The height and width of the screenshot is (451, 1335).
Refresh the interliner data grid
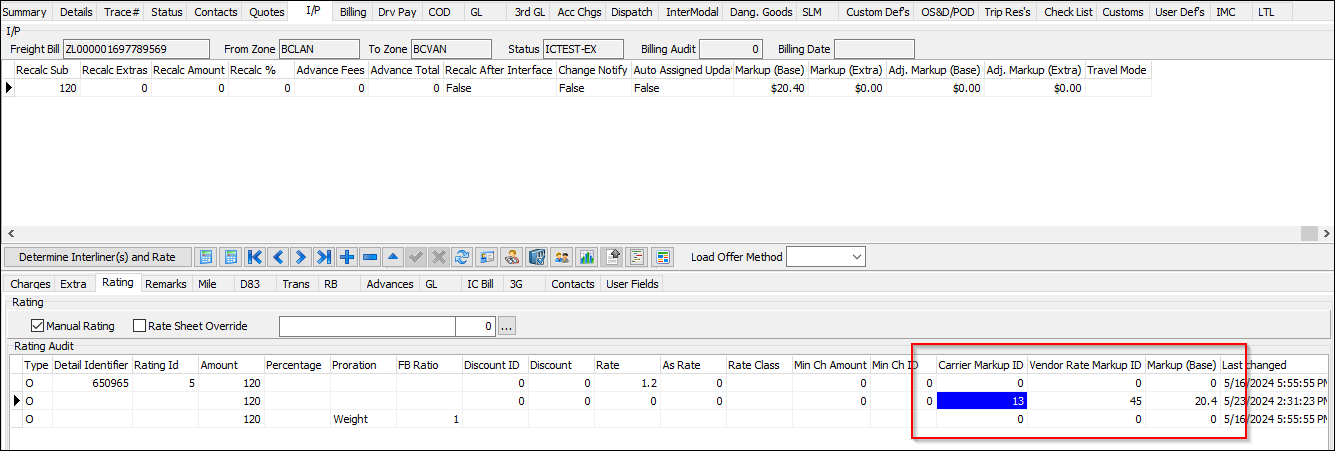click(462, 257)
